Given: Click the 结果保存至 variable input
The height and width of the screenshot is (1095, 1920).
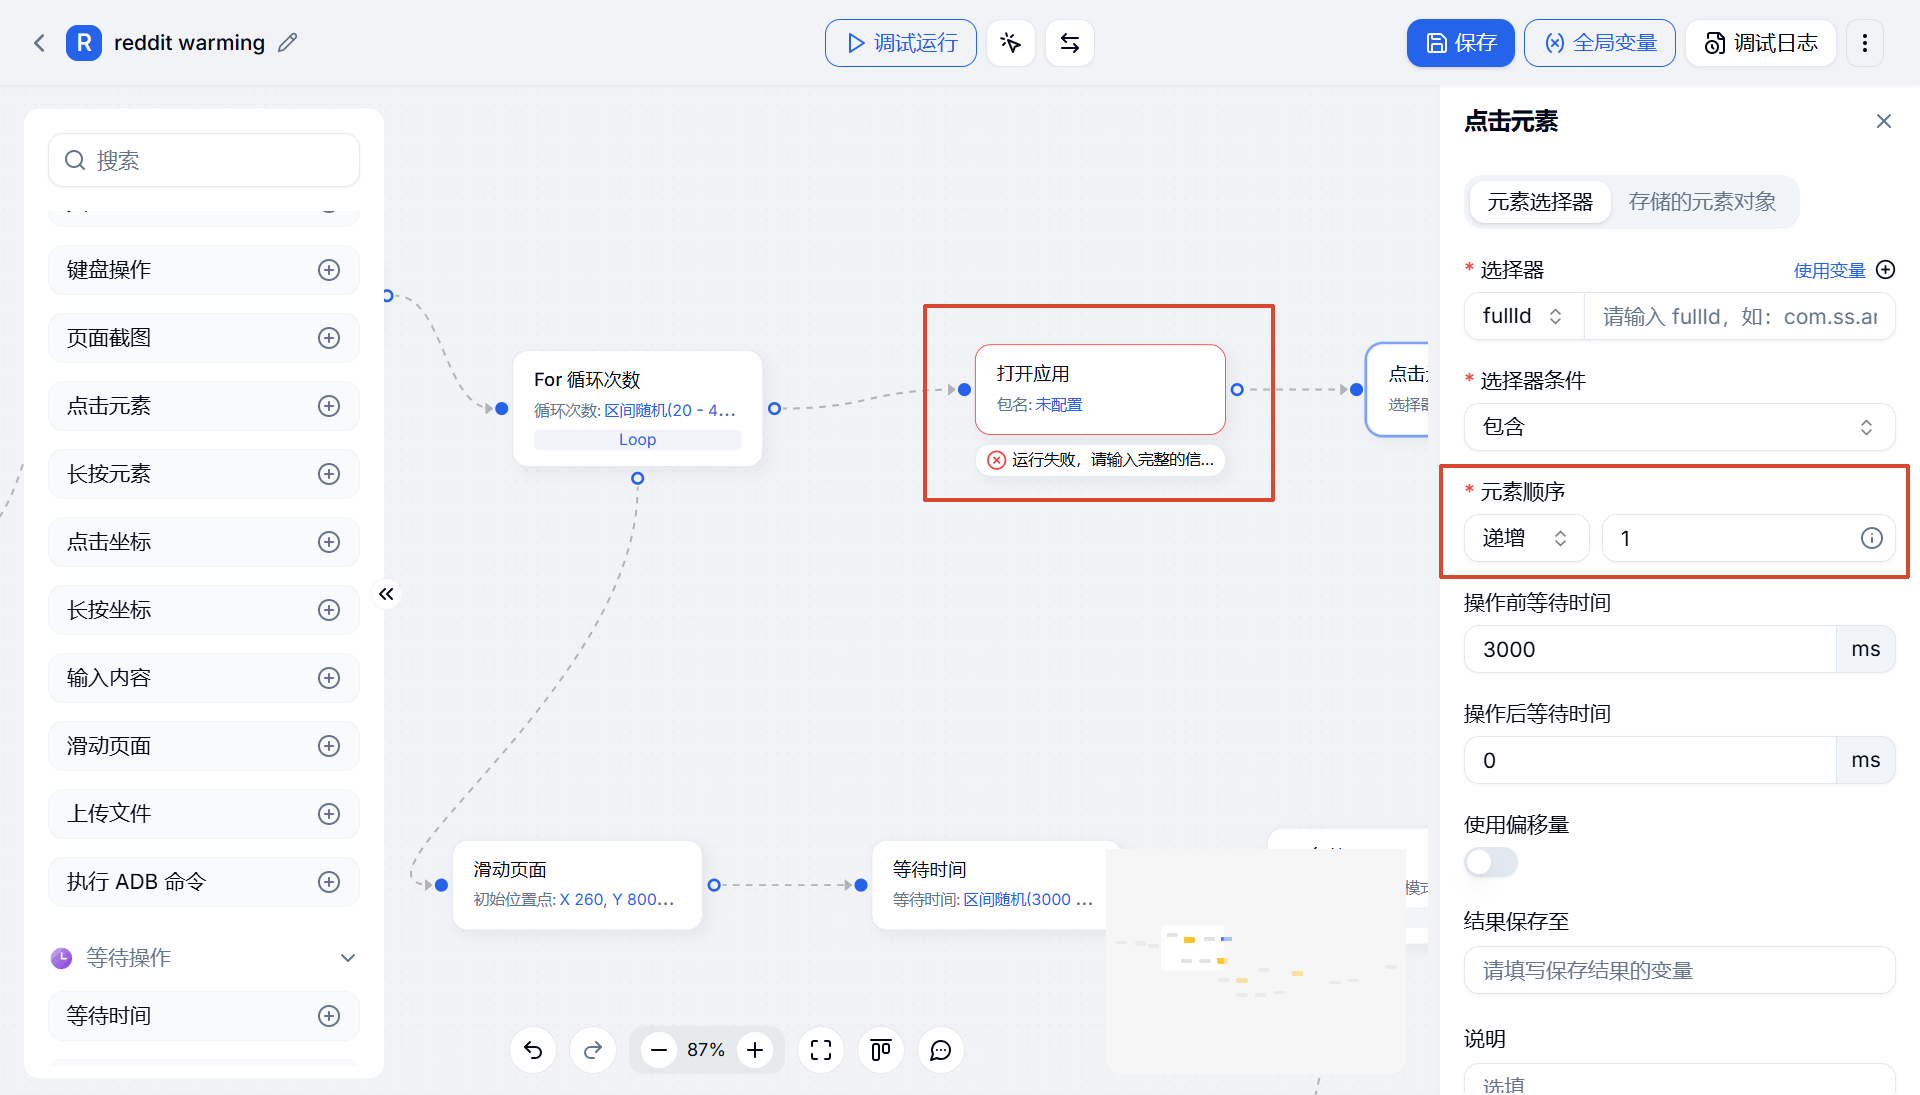Looking at the screenshot, I should (x=1680, y=970).
